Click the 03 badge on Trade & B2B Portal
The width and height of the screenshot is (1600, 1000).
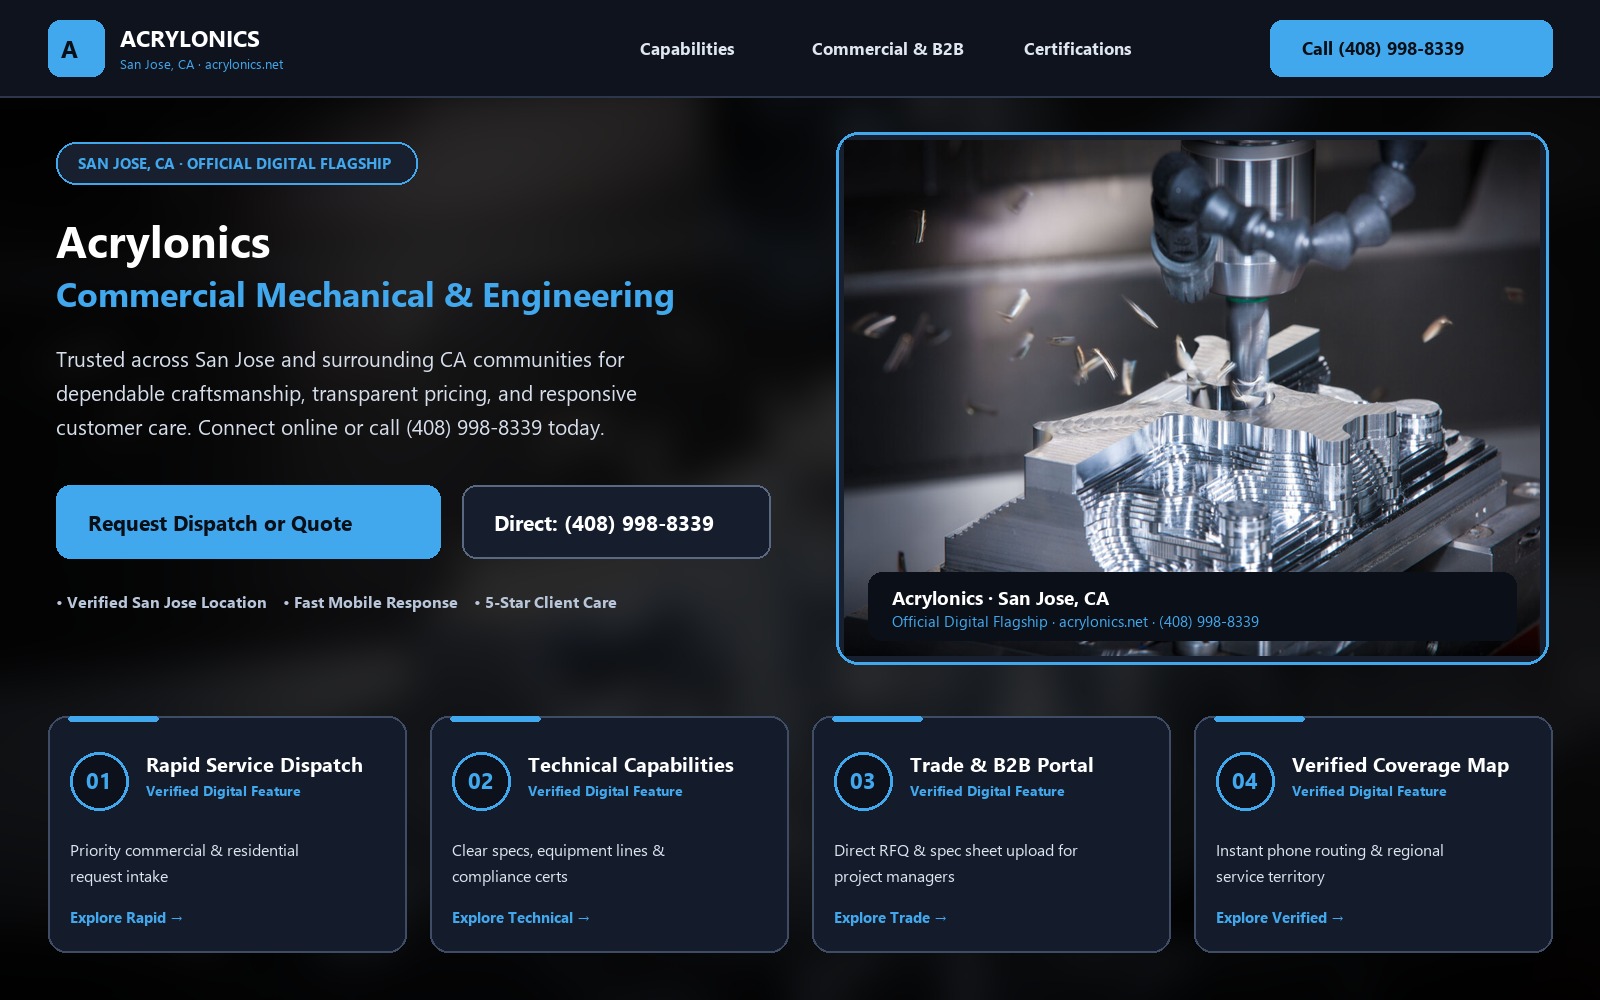(x=863, y=781)
